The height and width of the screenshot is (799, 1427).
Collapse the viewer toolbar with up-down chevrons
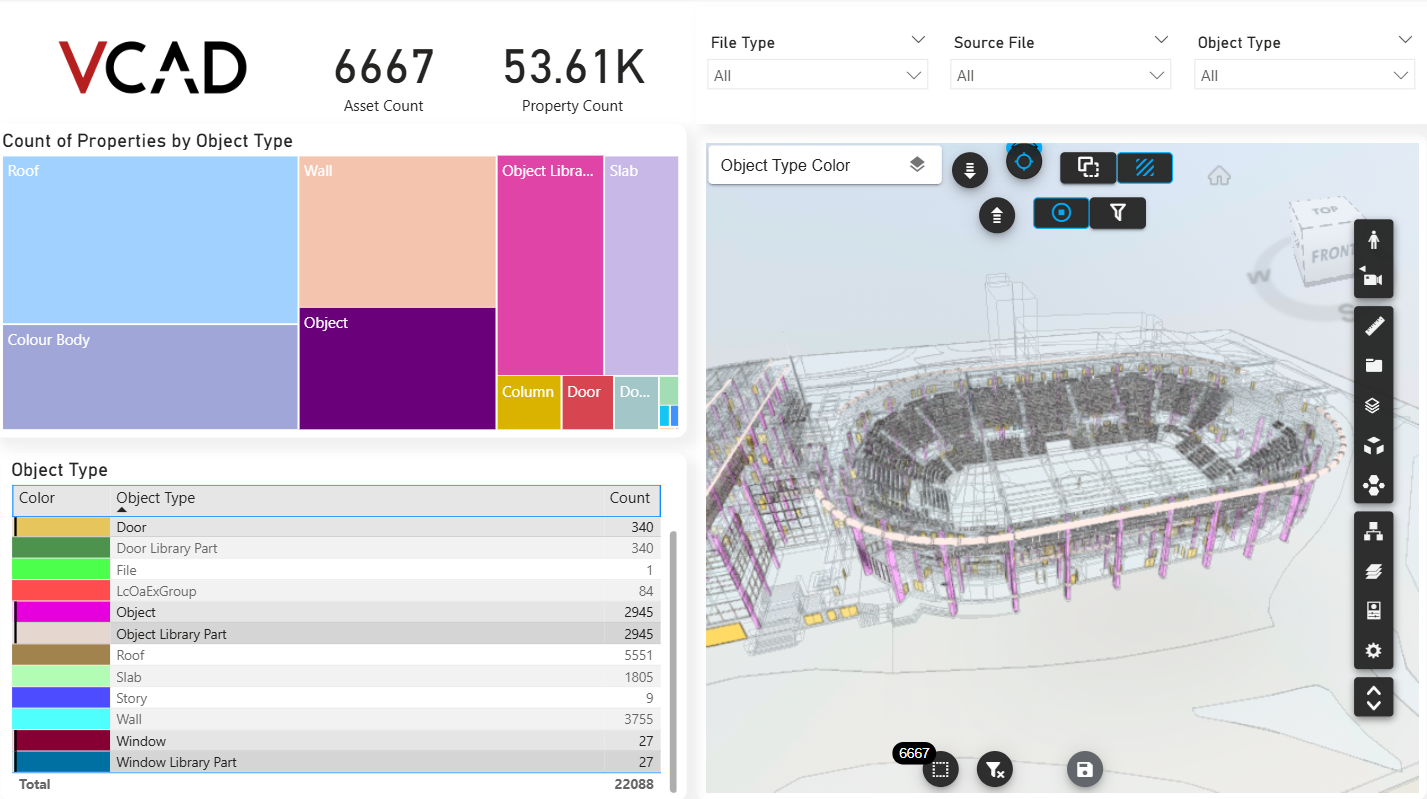[1374, 697]
